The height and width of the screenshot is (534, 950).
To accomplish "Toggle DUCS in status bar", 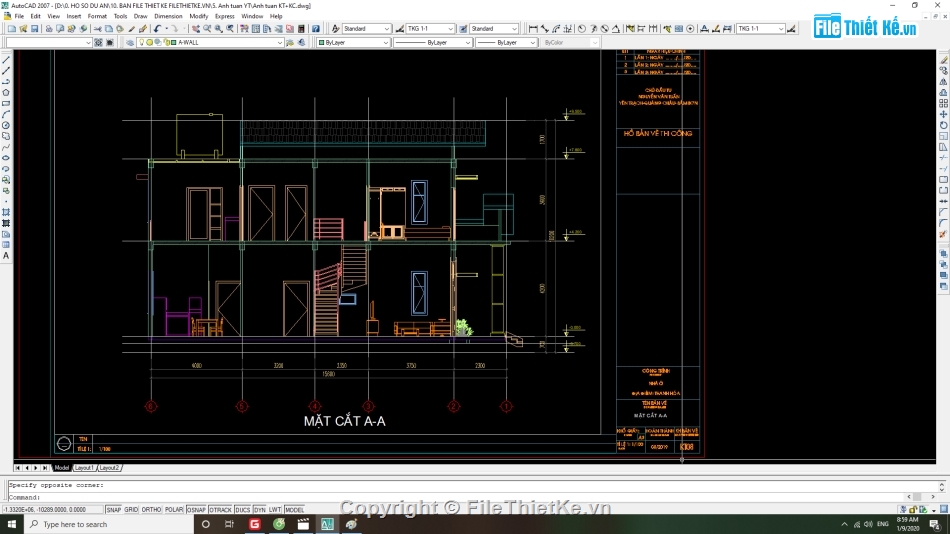I will click(242, 510).
